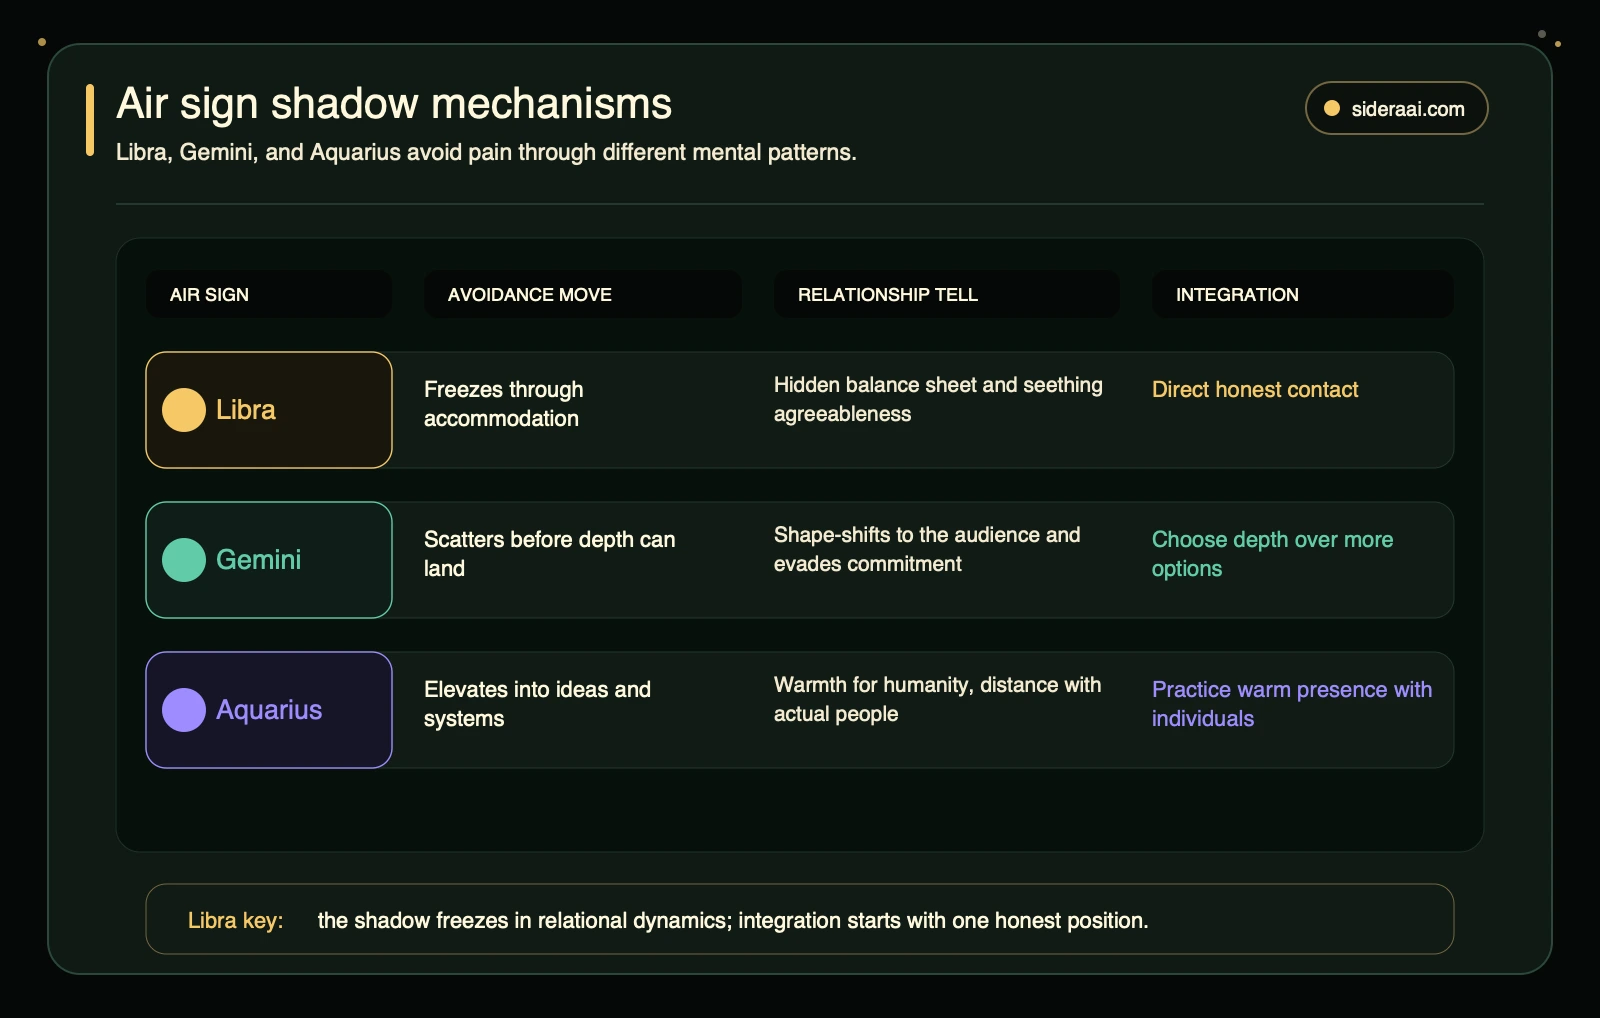
Task: Click 'Shape-shifts to the audience' cell
Action: 927,549
